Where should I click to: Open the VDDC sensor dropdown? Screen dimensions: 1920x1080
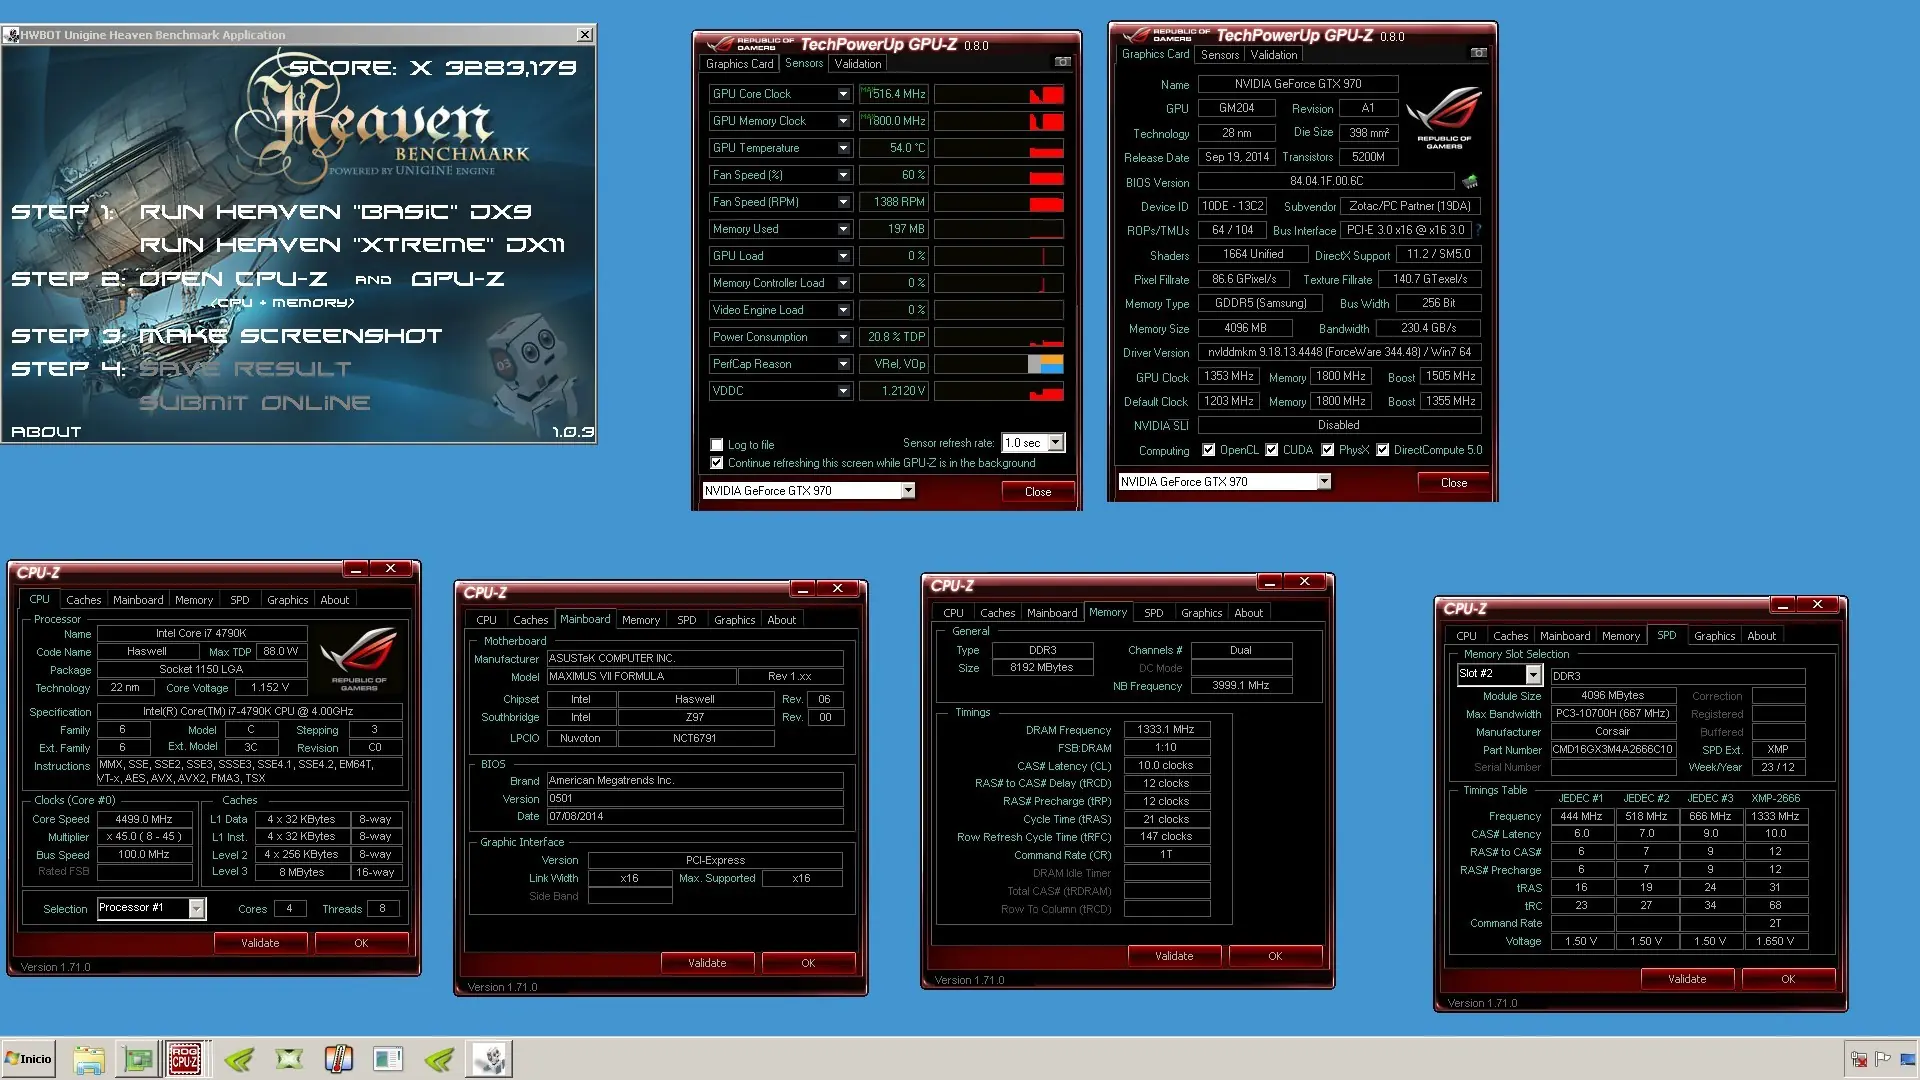(x=843, y=391)
